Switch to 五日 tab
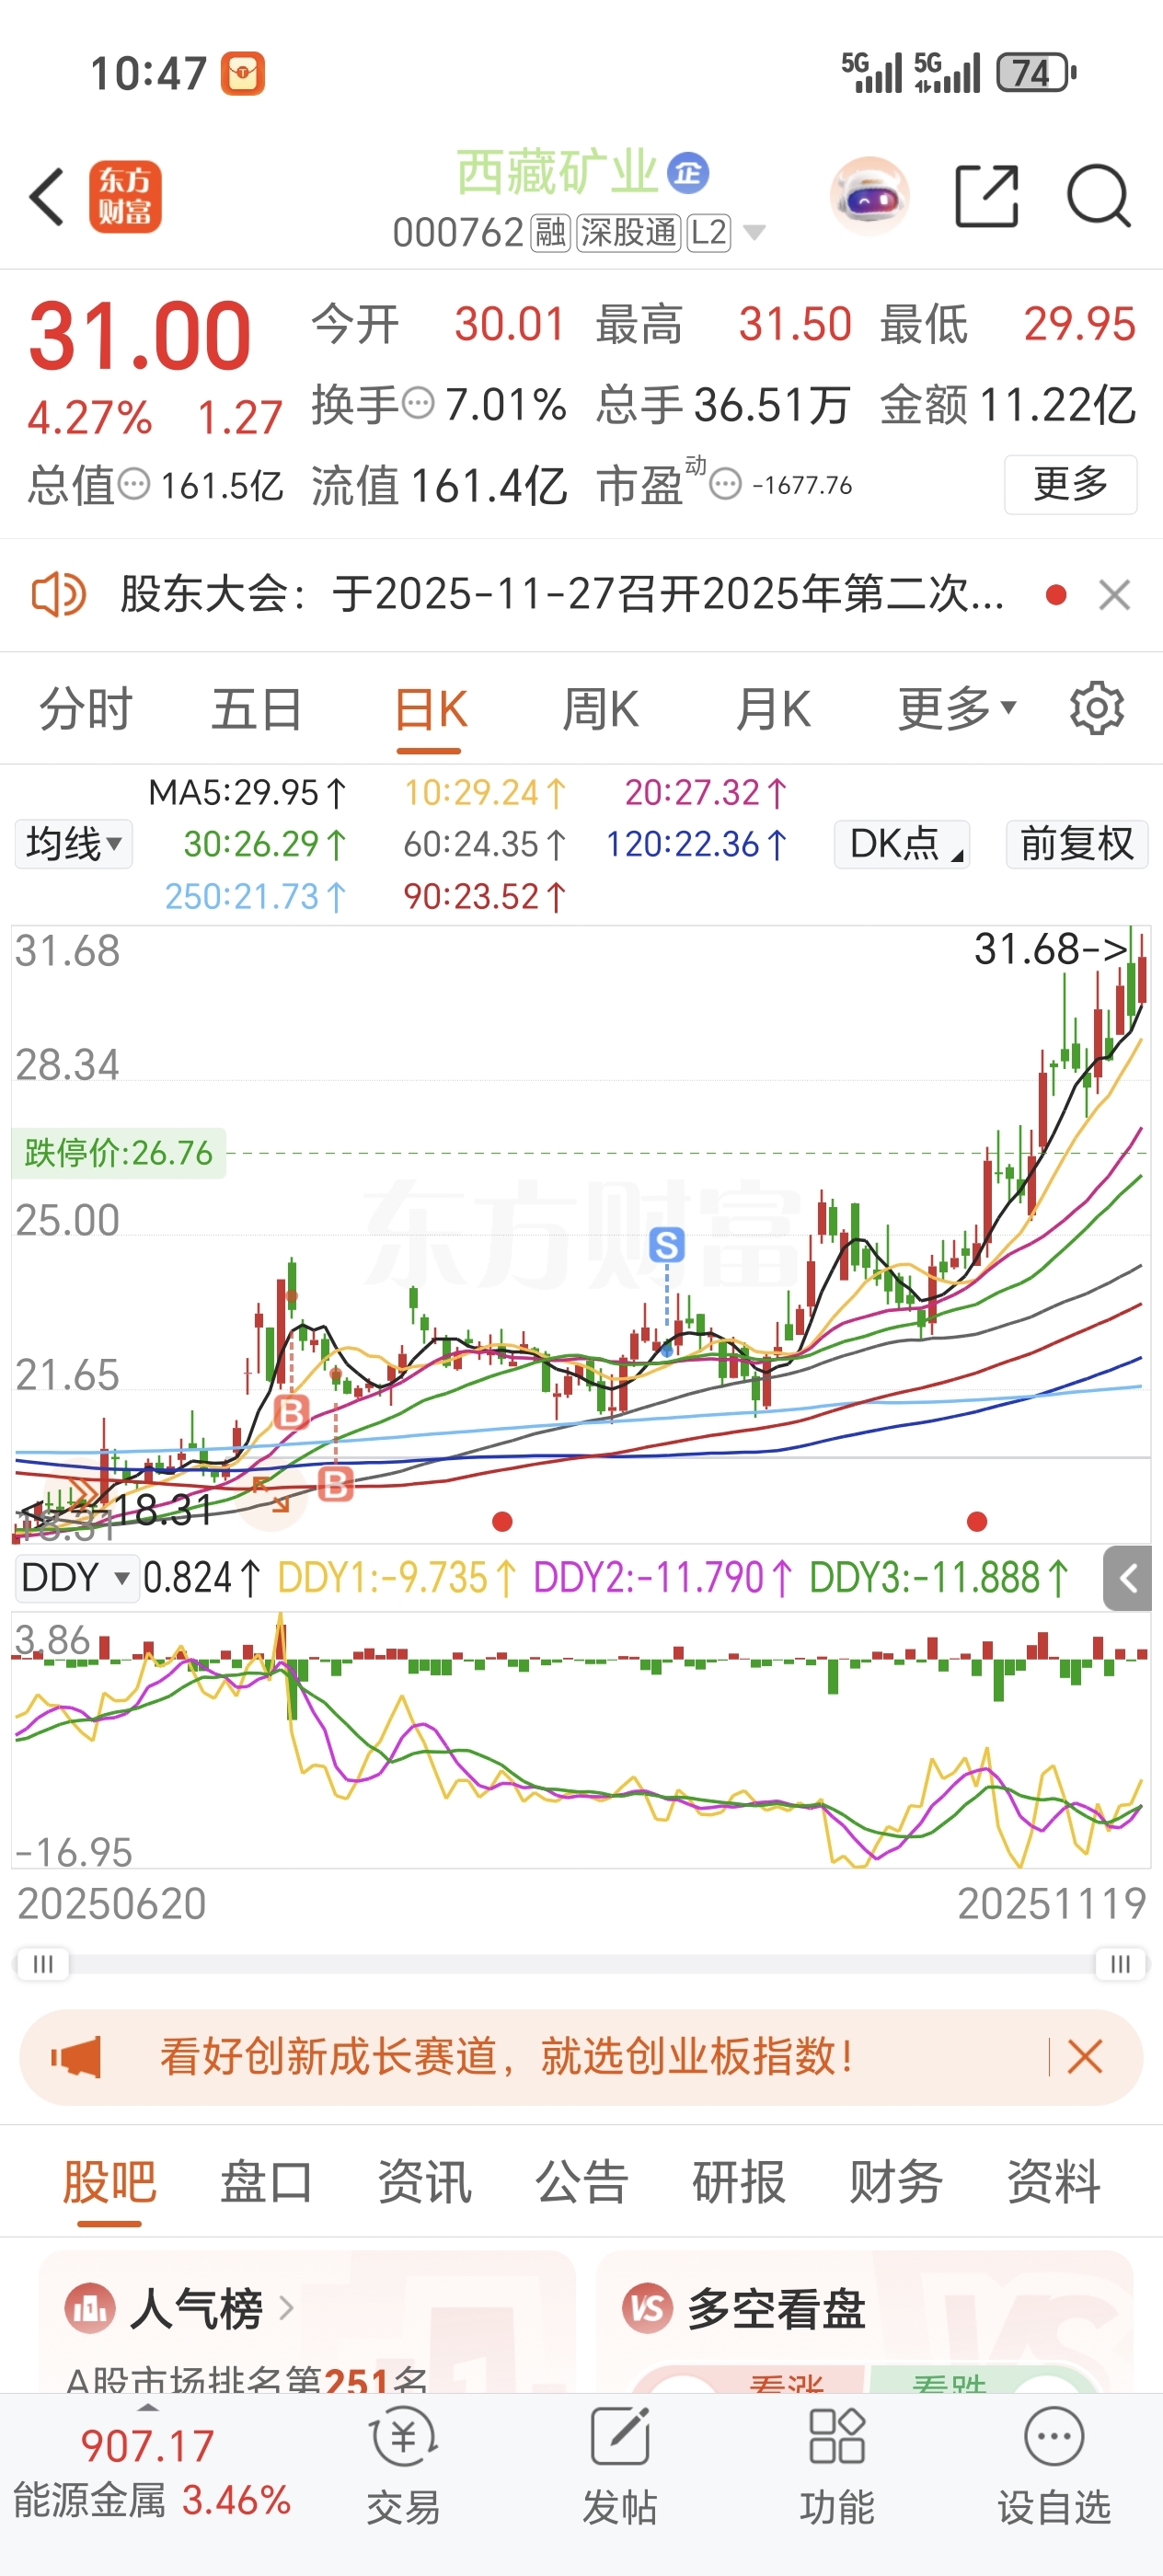 click(256, 709)
